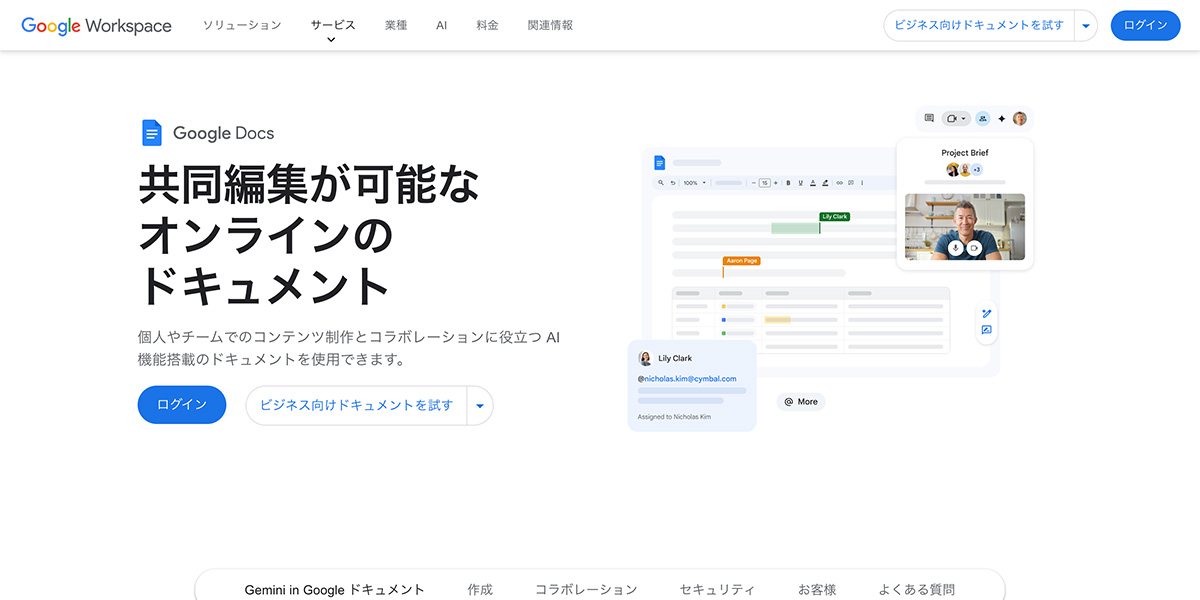Click the Project Brief title

tap(965, 153)
